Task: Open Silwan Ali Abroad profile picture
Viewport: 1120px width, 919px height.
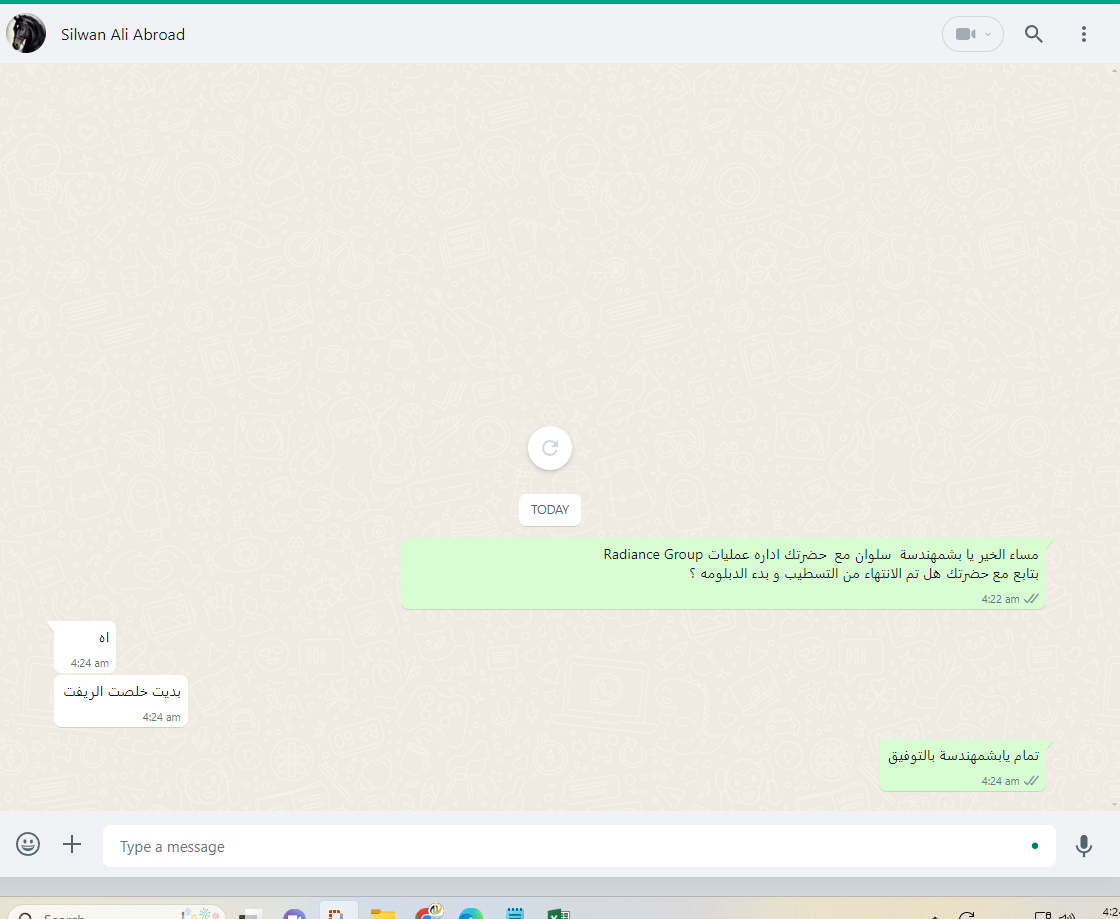Action: 26,34
